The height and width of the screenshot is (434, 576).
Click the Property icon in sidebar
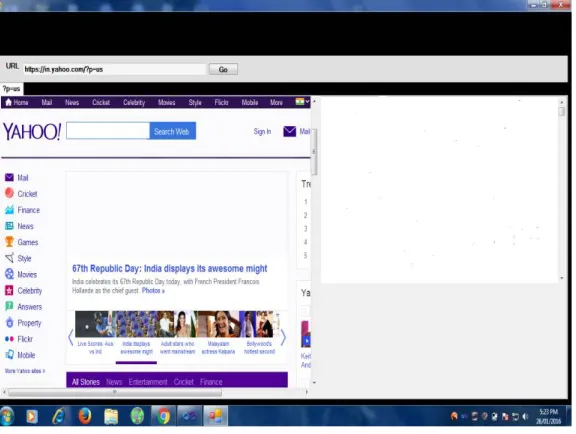9,323
